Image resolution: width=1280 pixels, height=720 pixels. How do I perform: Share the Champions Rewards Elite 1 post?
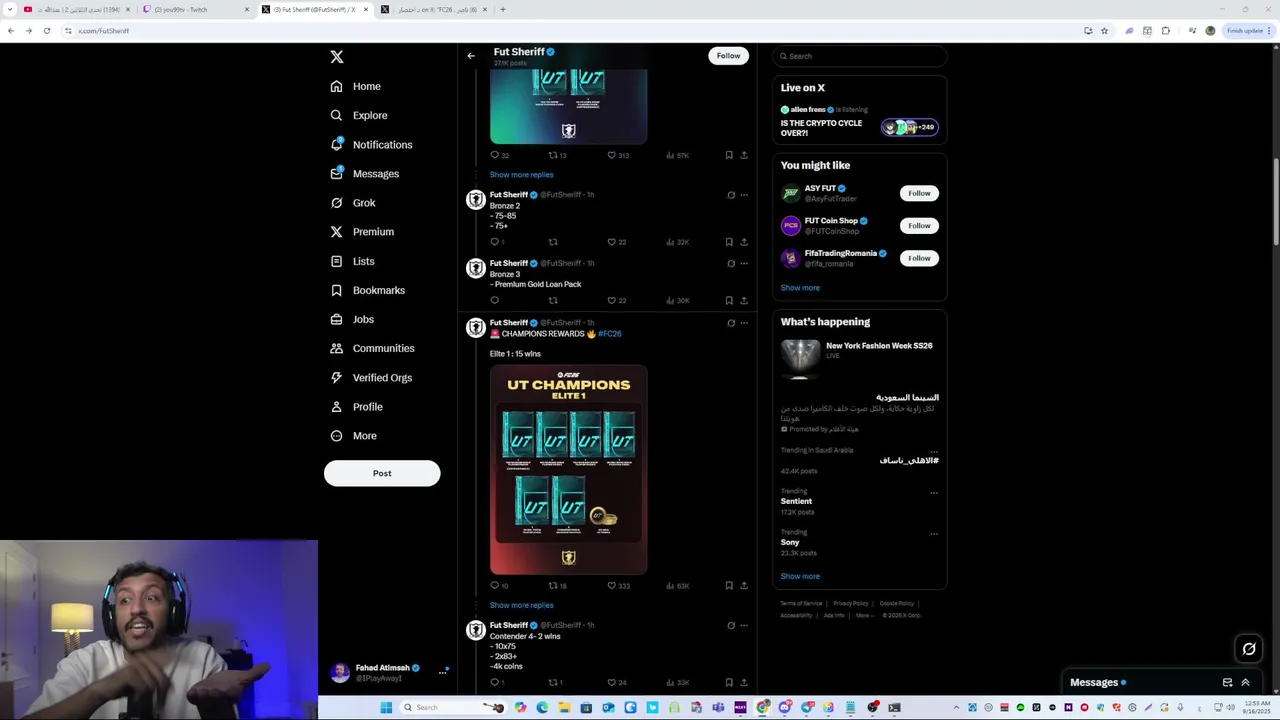743,586
